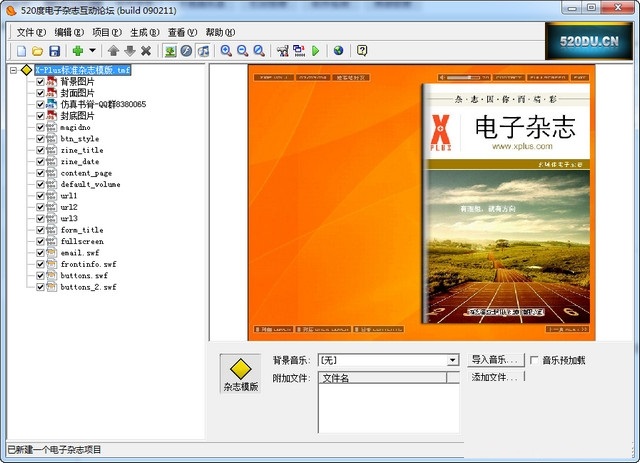Image resolution: width=640 pixels, height=463 pixels.
Task: Click the zoom in magnifier icon
Action: (x=226, y=50)
